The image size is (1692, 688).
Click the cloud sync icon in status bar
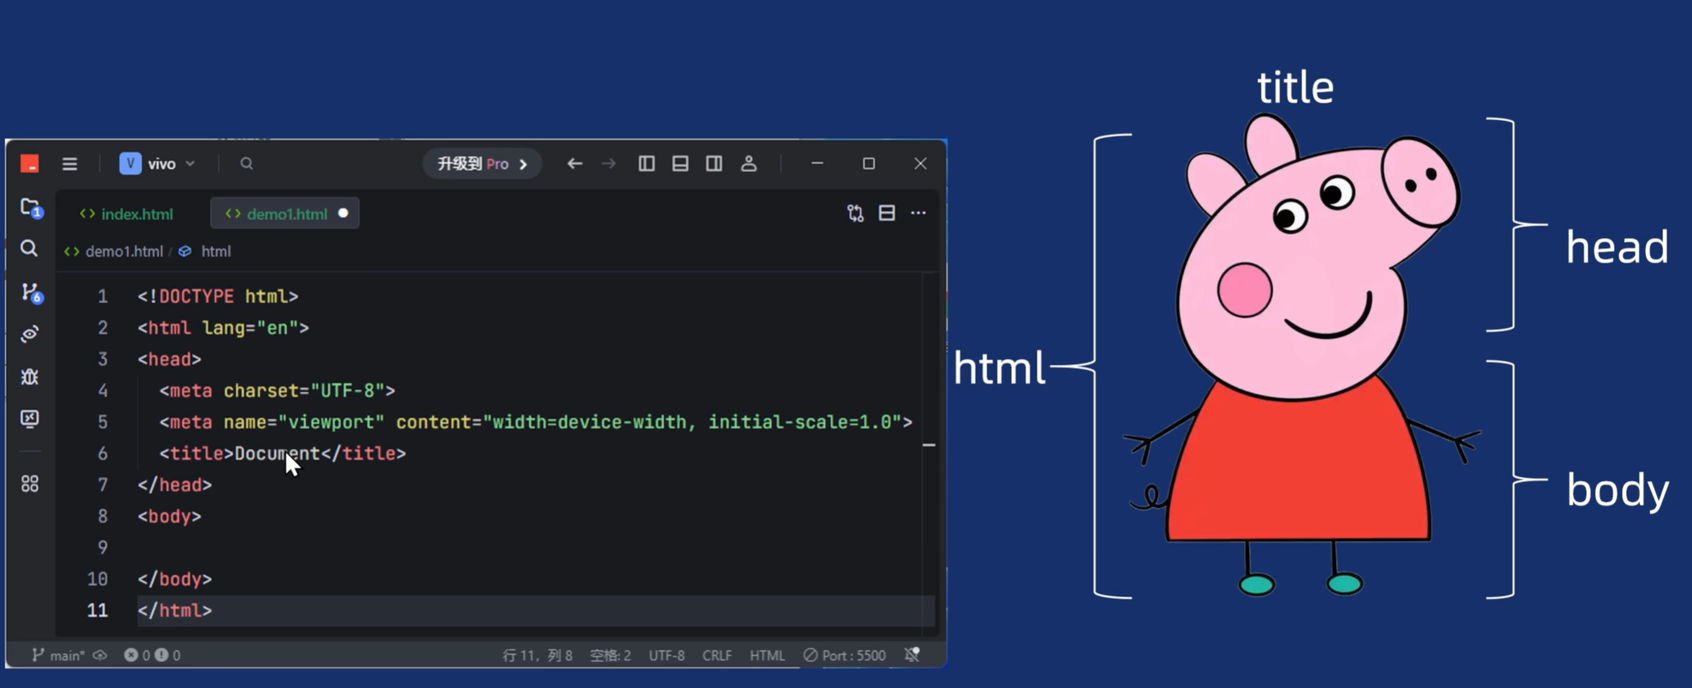(100, 656)
